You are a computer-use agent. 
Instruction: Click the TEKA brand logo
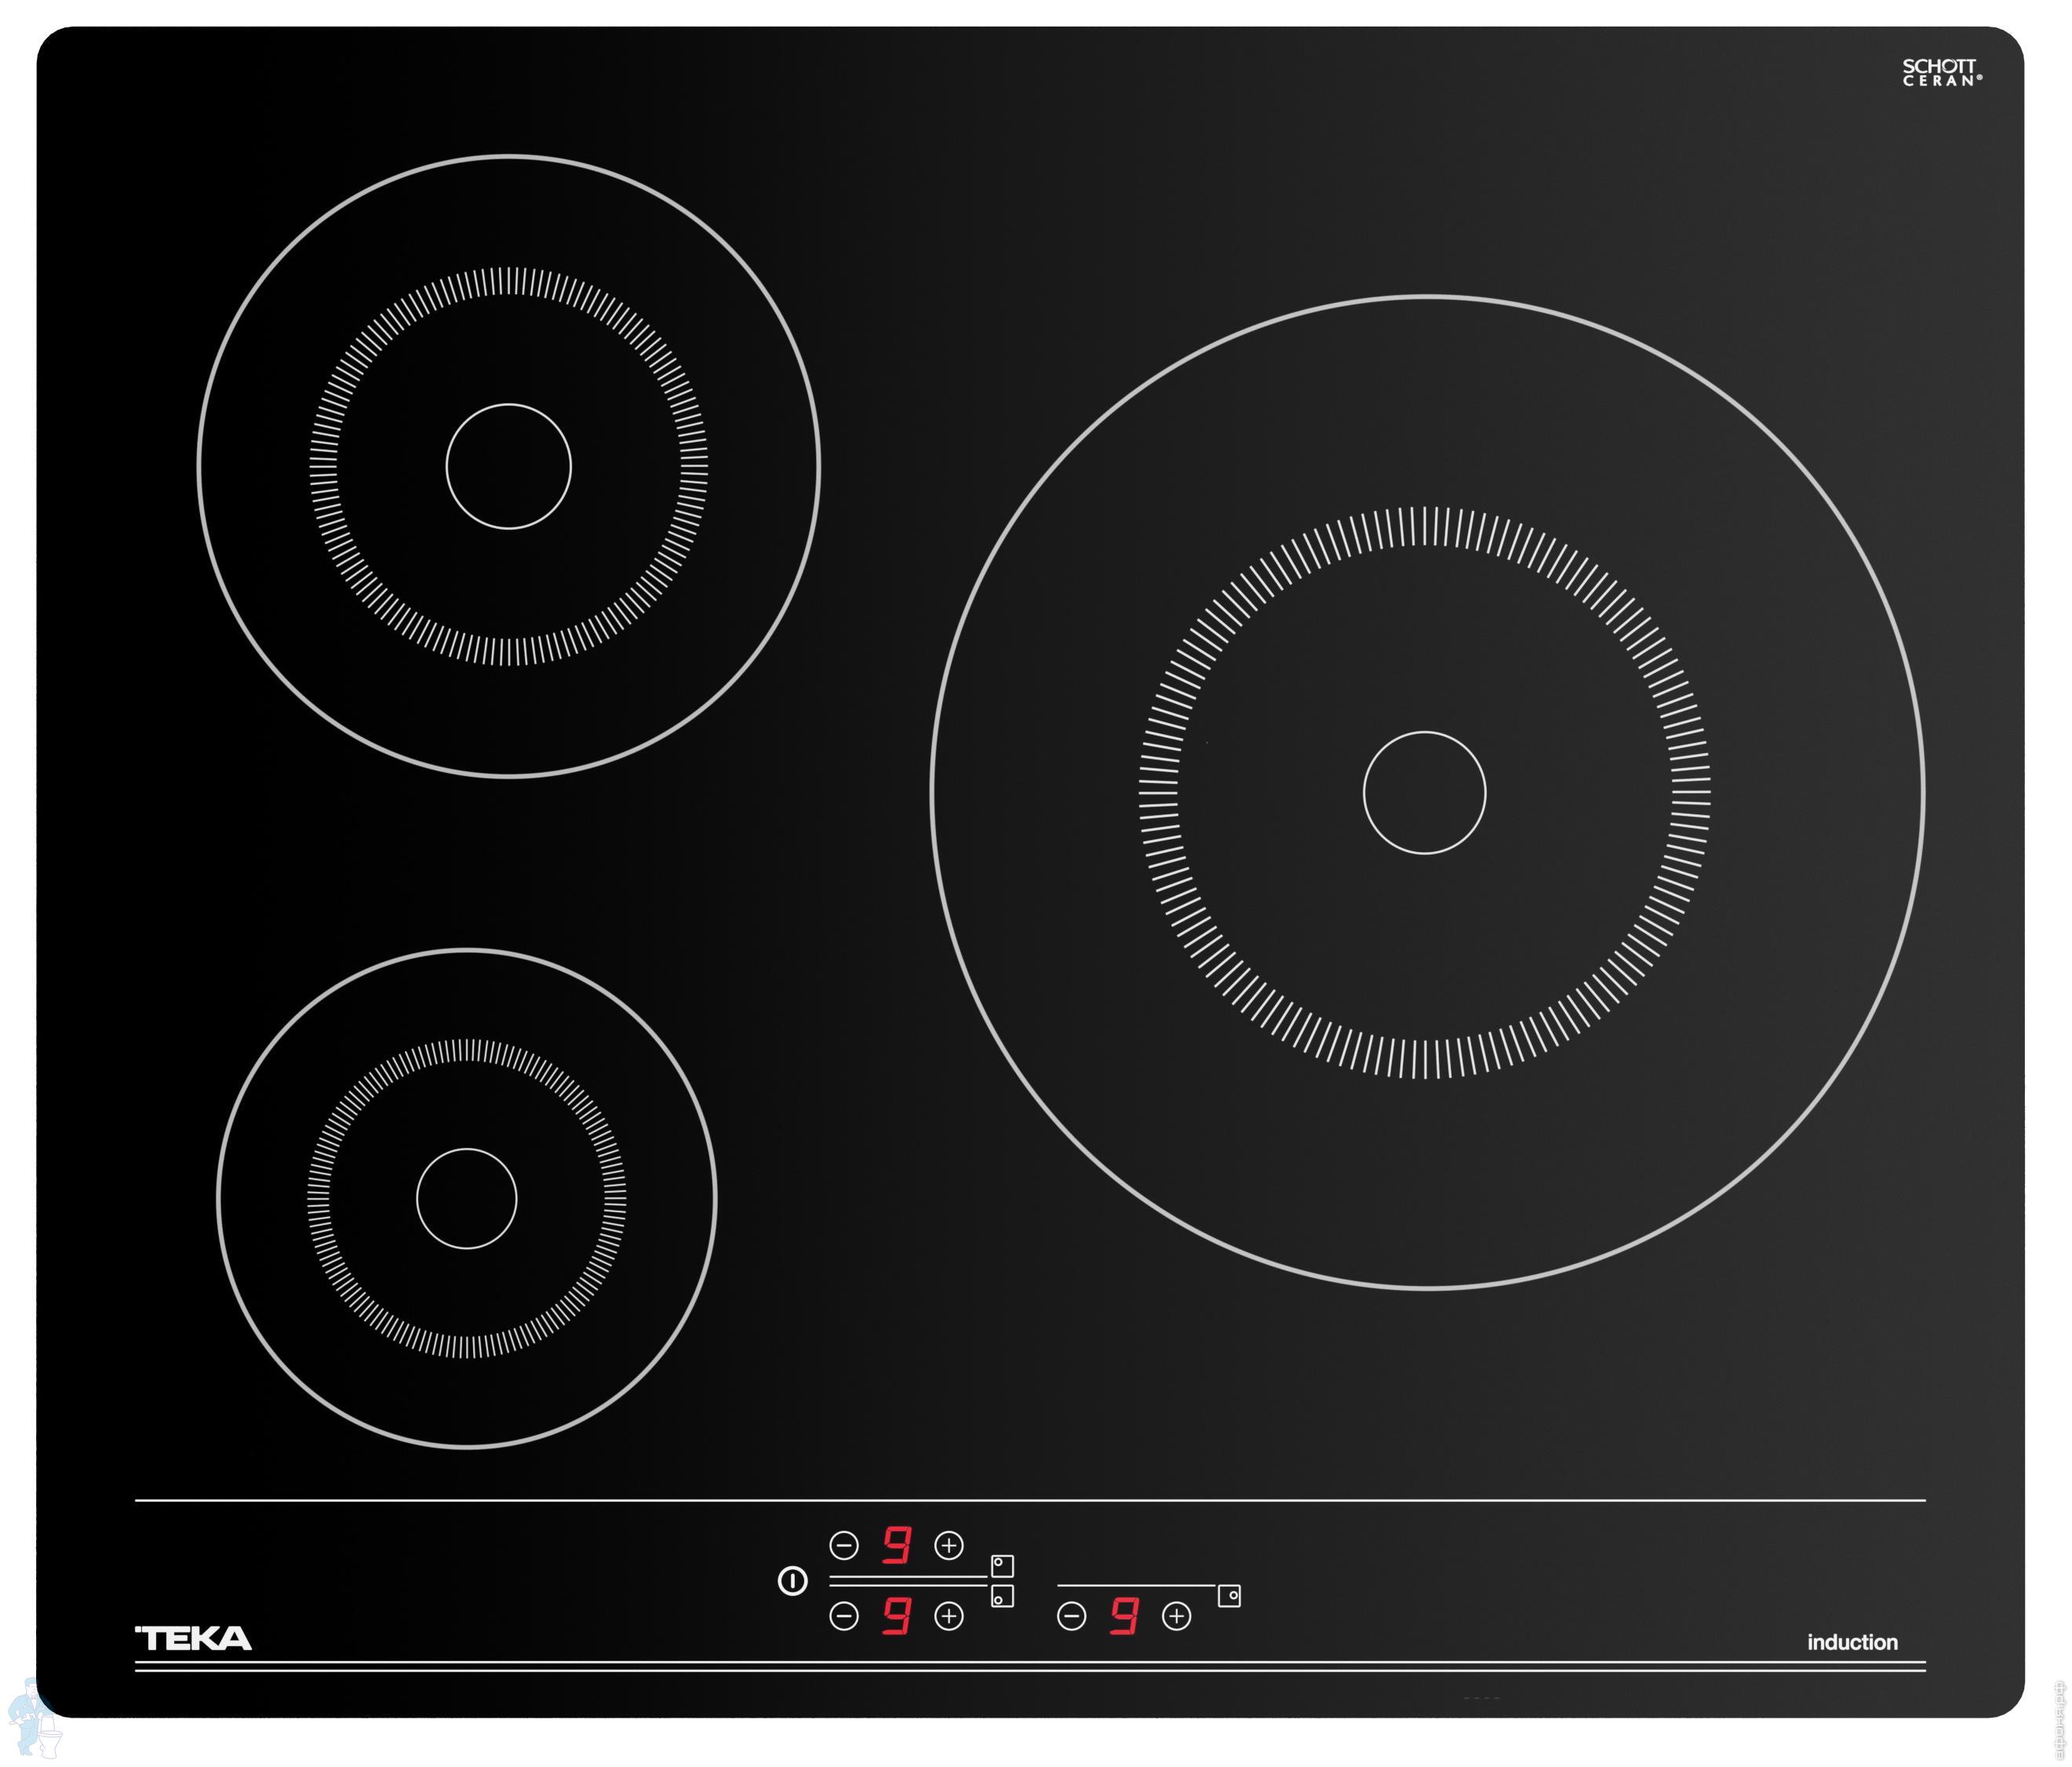click(194, 1638)
